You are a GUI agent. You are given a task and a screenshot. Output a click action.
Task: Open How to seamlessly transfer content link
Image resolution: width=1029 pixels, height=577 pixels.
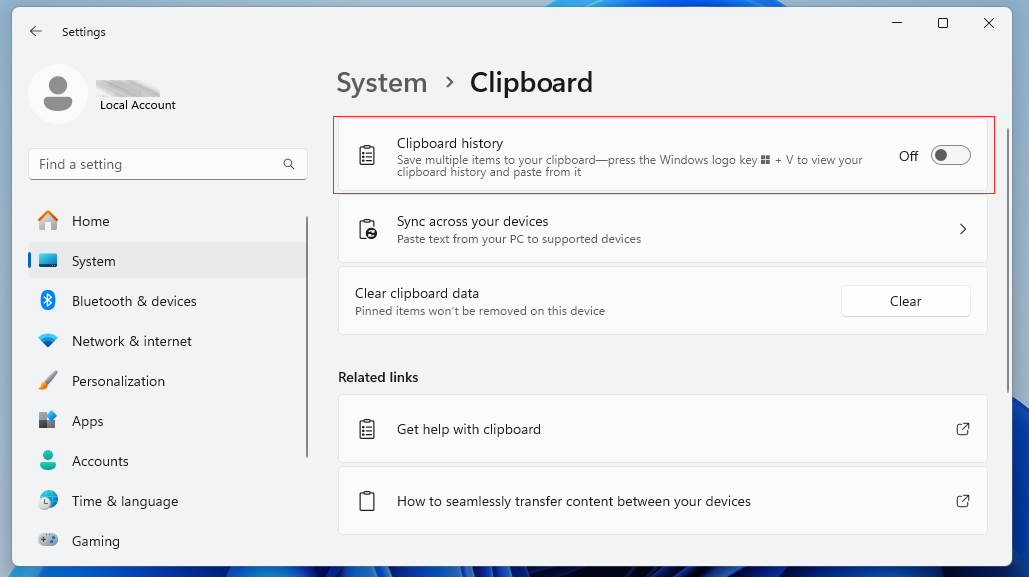pyautogui.click(x=663, y=501)
